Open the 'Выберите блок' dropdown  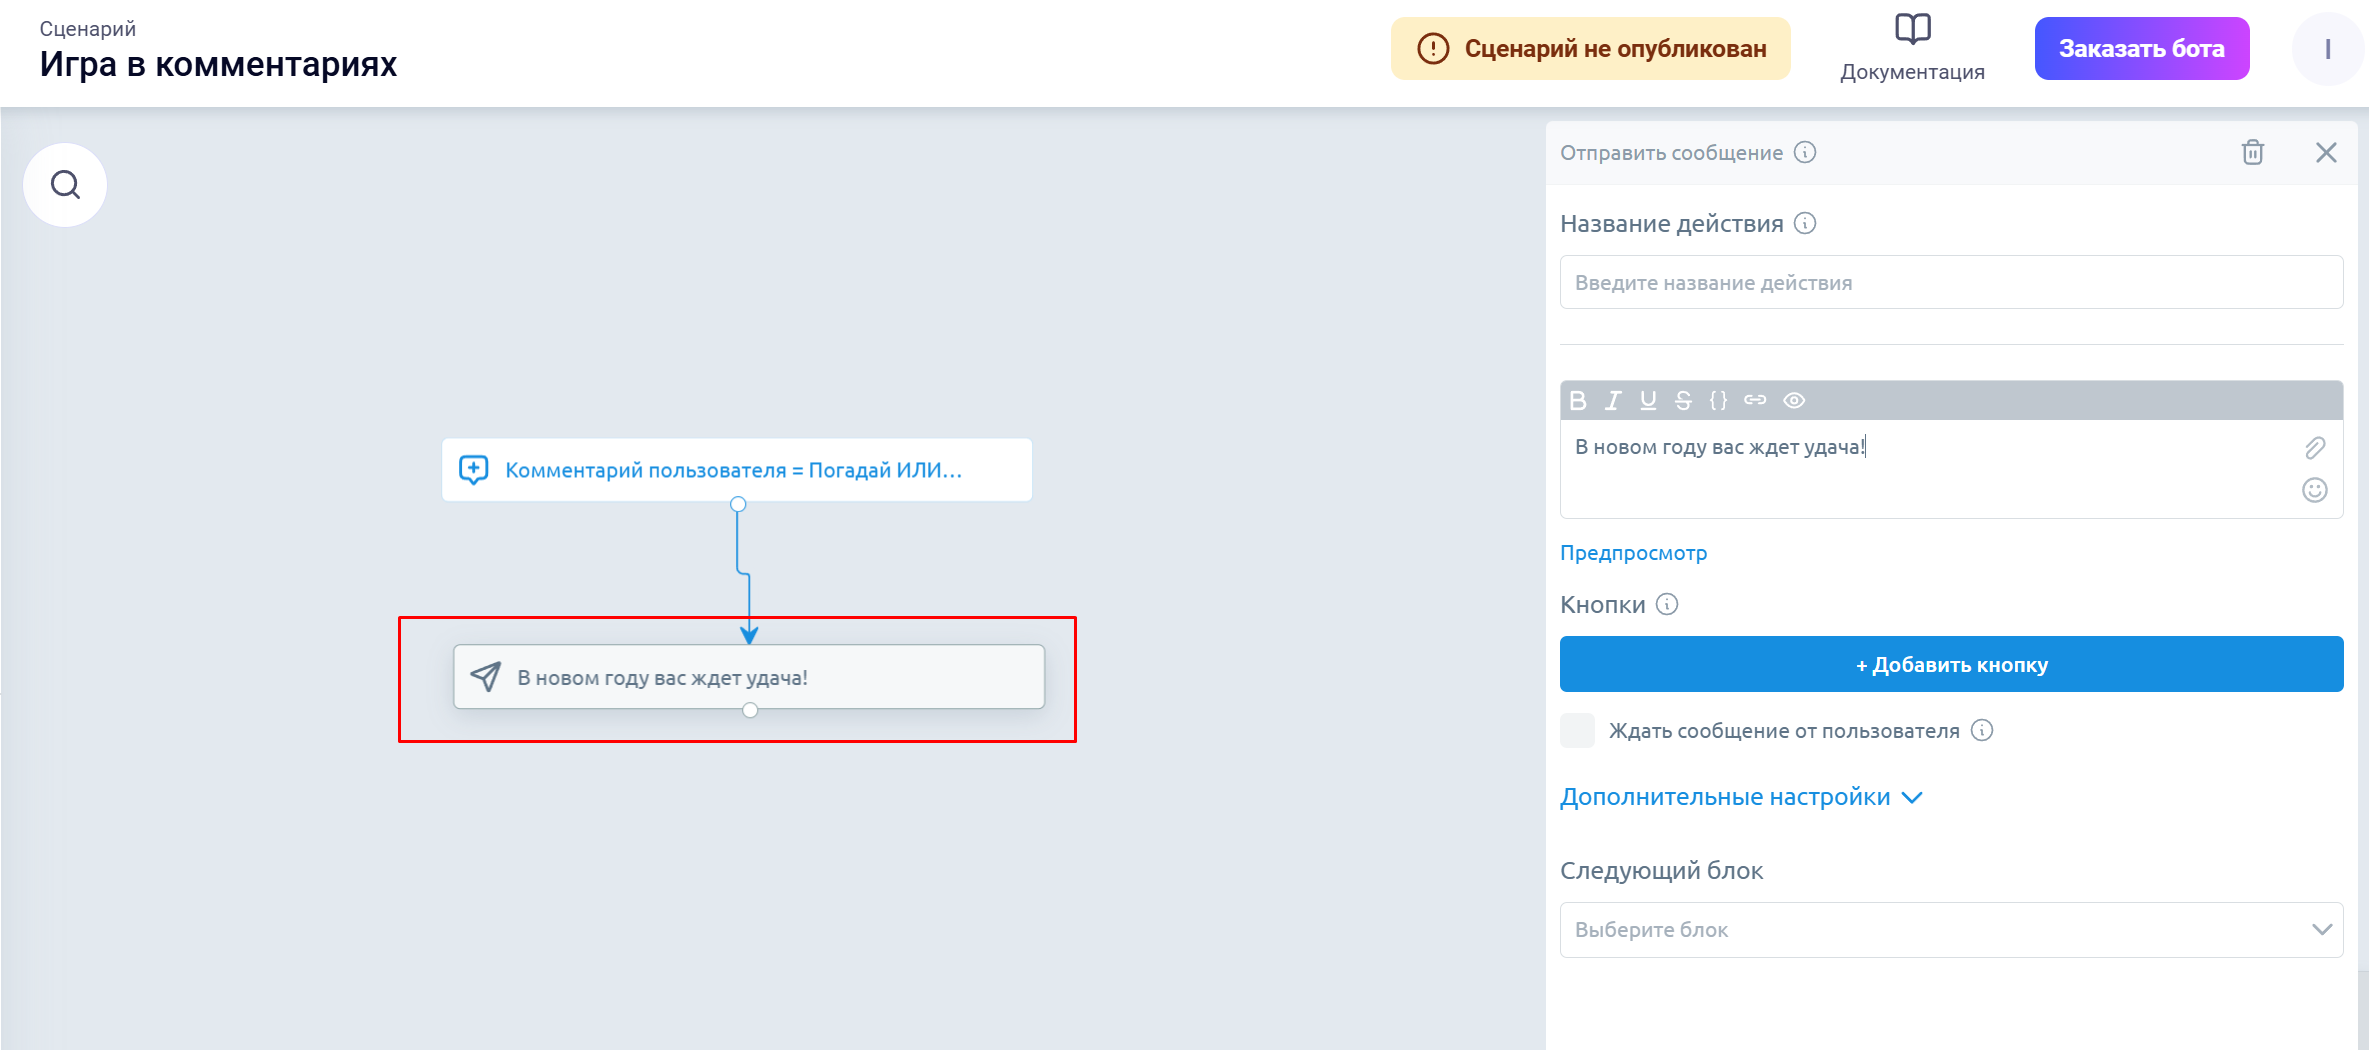[1950, 930]
